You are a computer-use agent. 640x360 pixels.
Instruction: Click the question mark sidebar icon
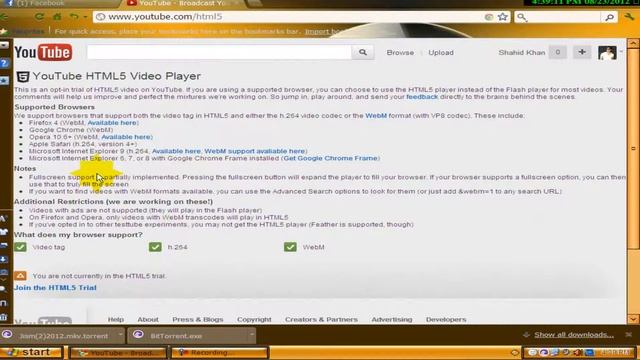[x=4, y=63]
